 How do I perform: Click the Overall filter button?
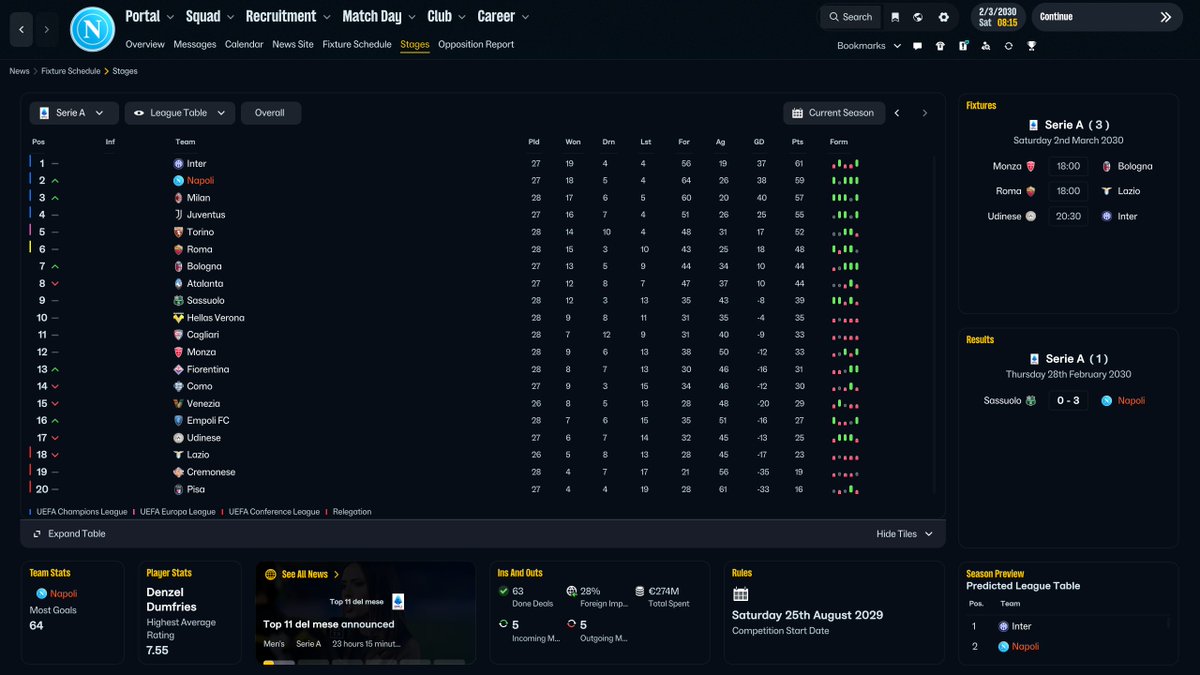pyautogui.click(x=270, y=113)
